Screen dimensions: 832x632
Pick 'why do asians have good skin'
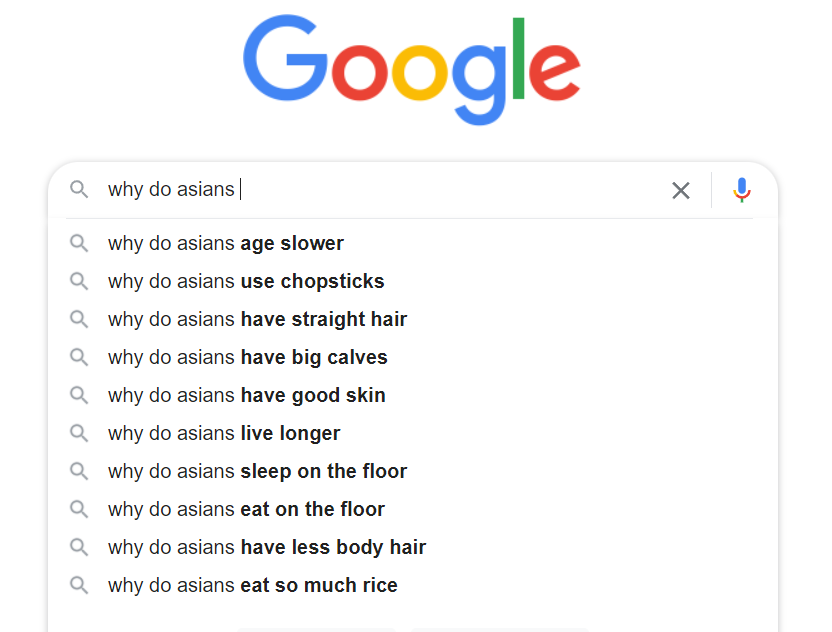413,395
